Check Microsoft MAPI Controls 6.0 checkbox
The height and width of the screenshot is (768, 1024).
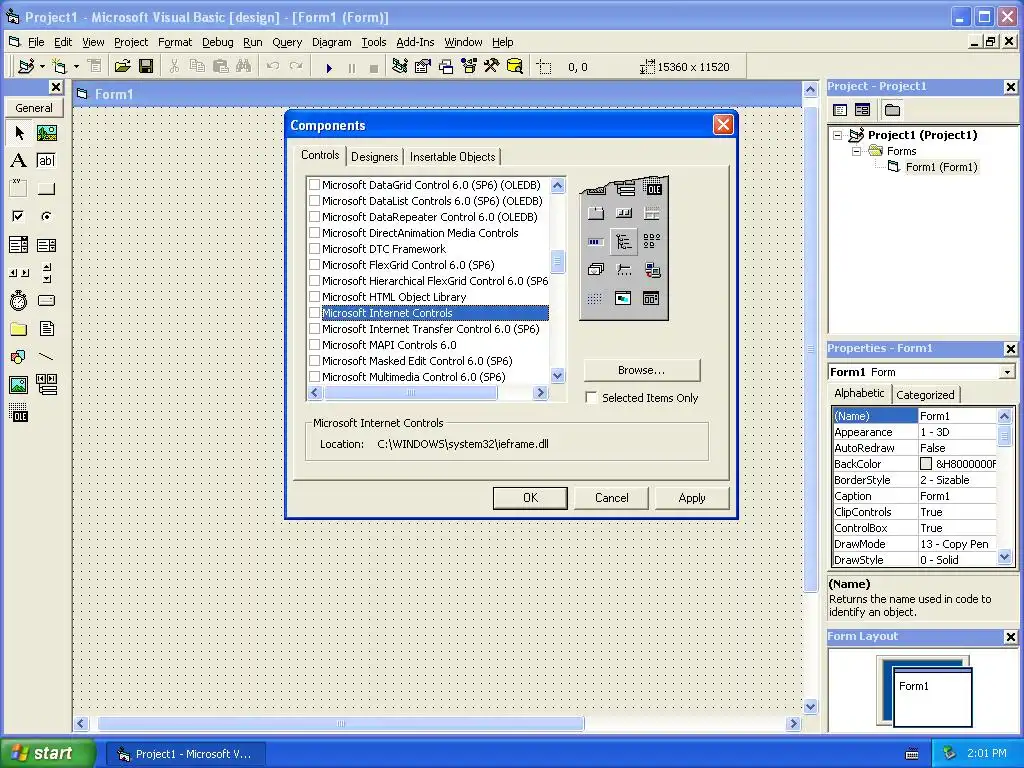[x=314, y=345]
